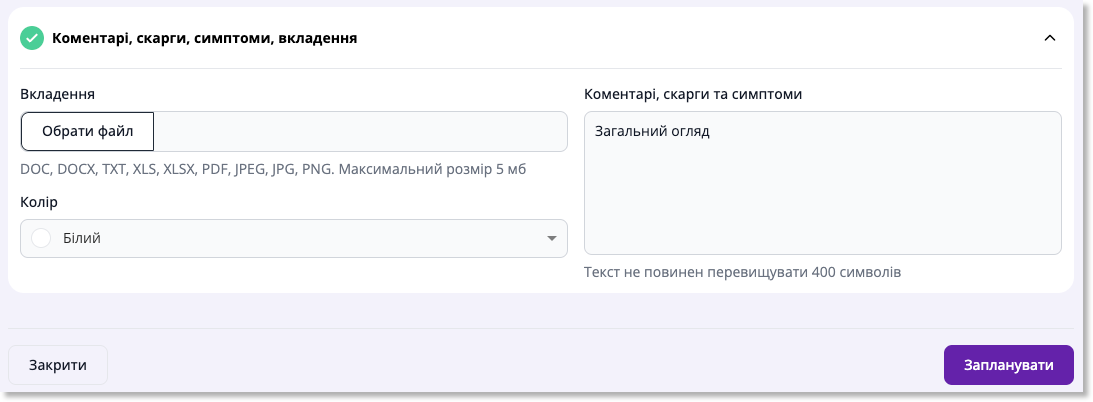The width and height of the screenshot is (1093, 402).
Task: Open the Колір dropdown showing Білий
Action: click(x=293, y=238)
